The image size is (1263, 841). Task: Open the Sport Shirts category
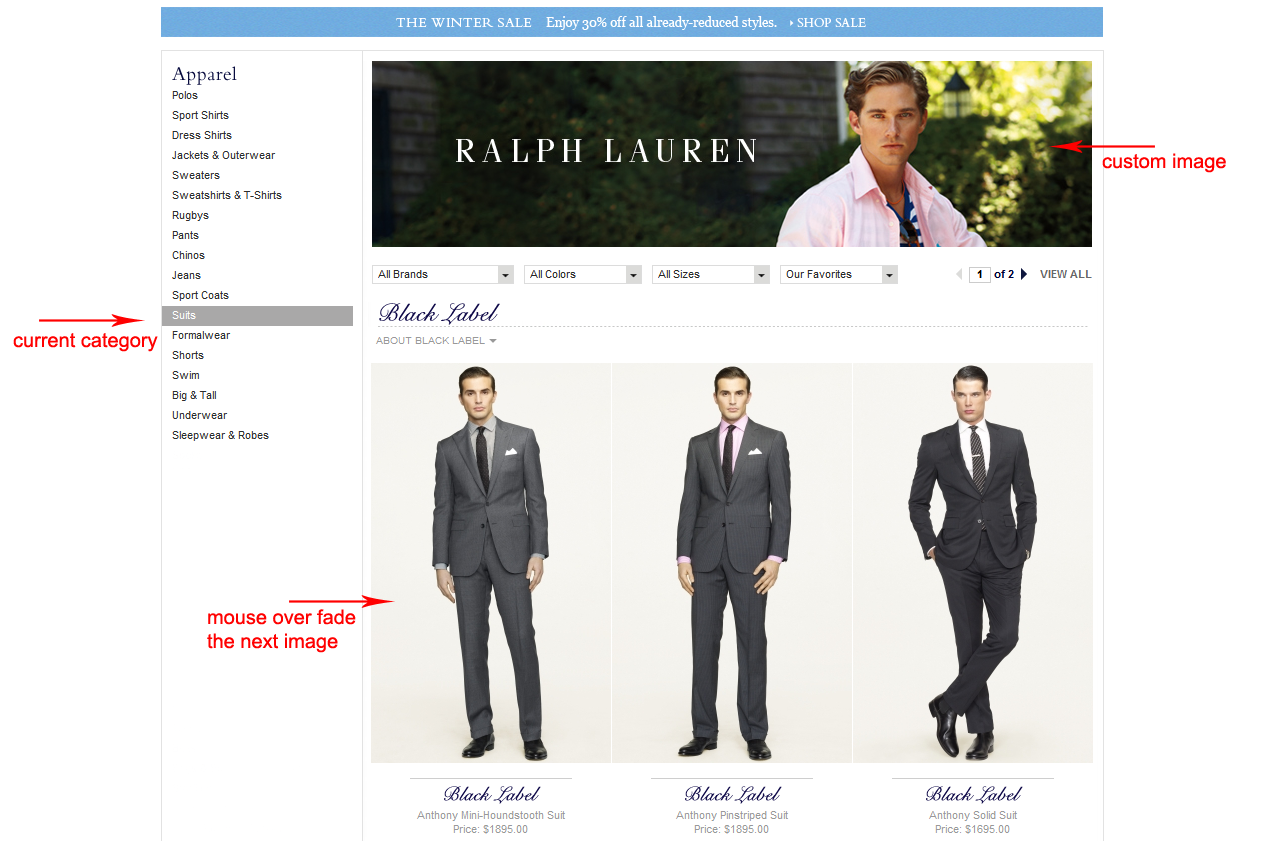[200, 115]
